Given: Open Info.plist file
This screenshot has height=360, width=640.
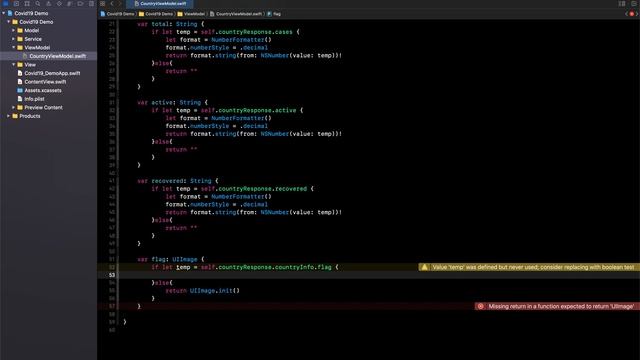Looking at the screenshot, I should point(49,99).
